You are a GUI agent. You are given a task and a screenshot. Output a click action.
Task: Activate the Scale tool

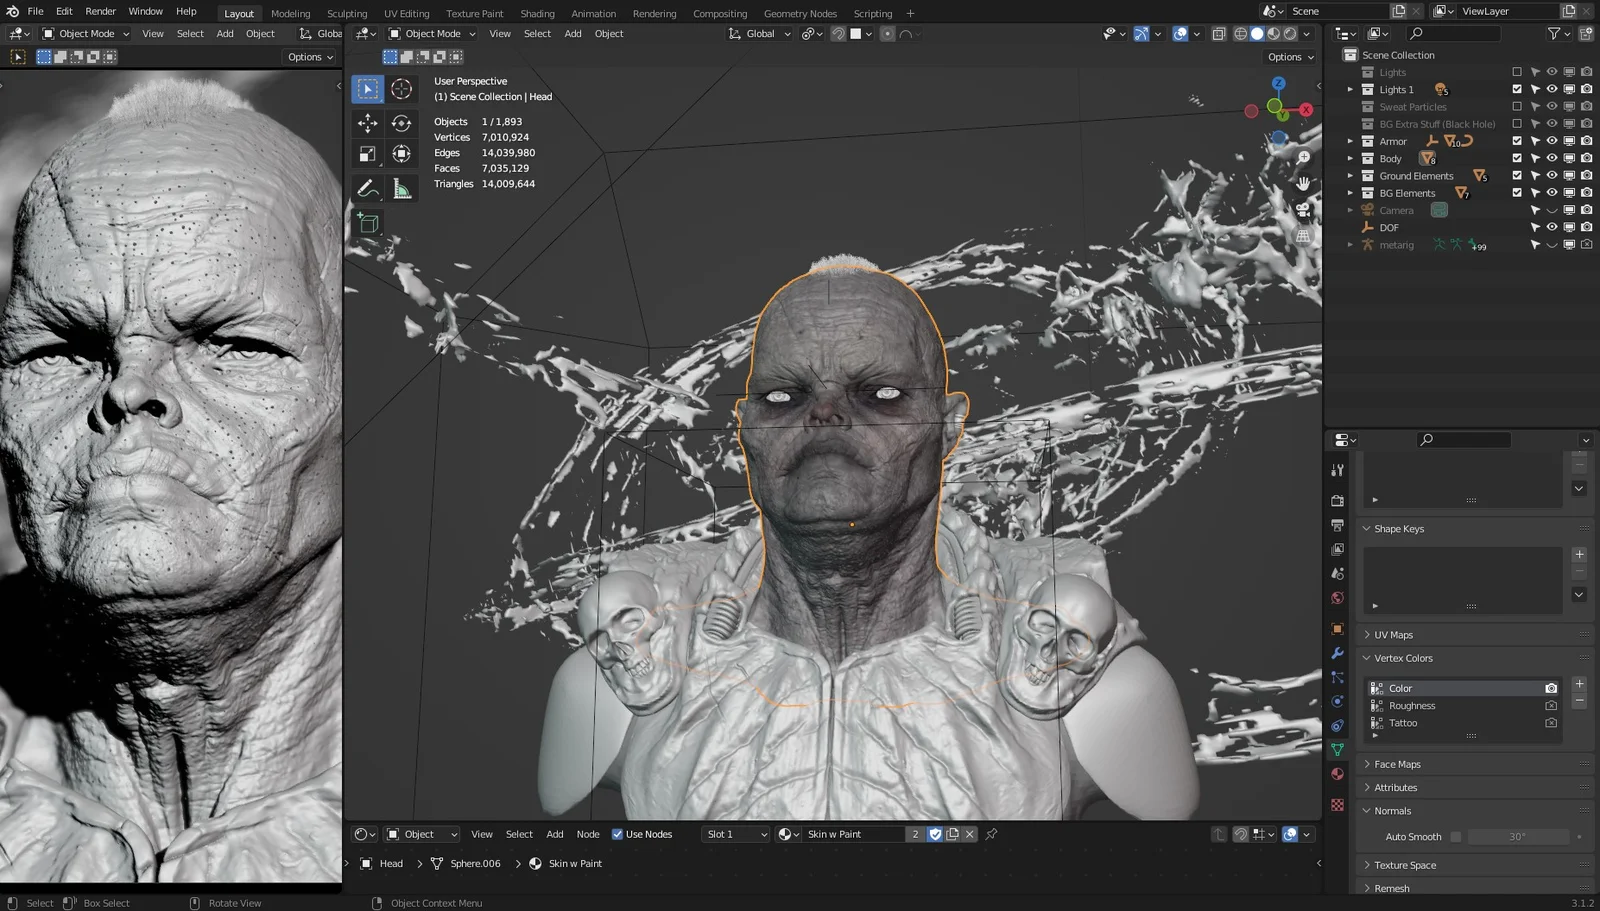(368, 153)
